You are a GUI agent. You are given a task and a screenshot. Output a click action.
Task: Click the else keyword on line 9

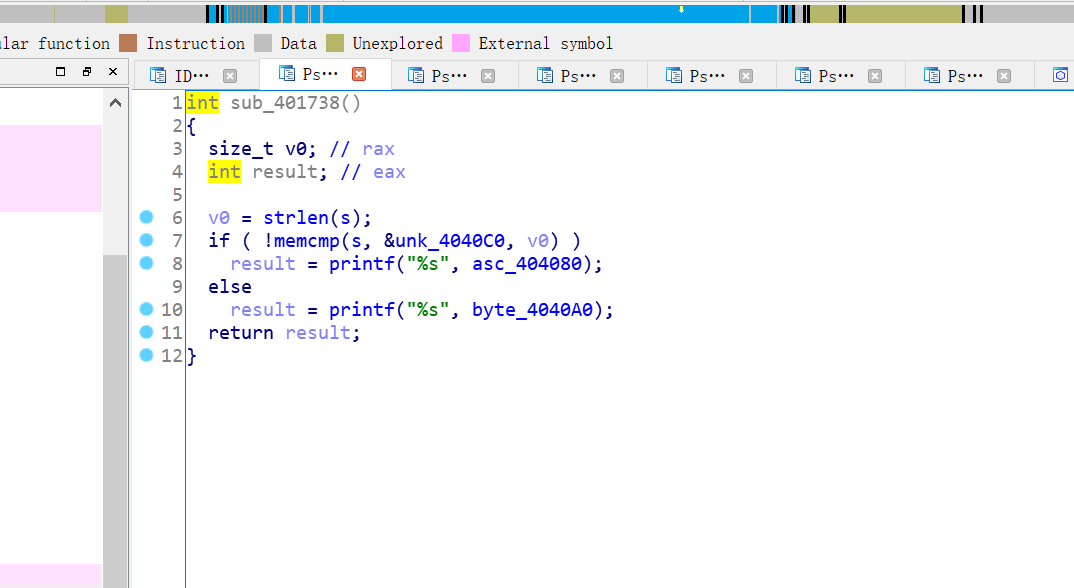click(x=230, y=286)
